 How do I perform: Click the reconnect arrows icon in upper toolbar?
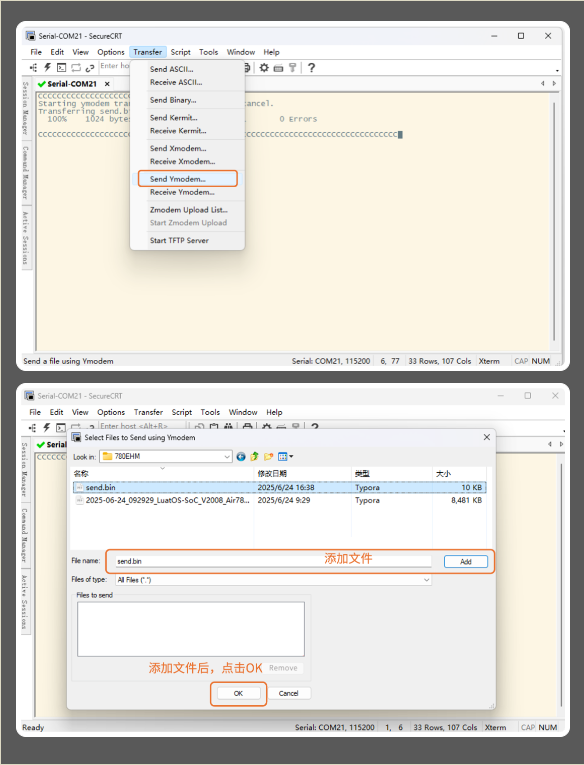76,67
